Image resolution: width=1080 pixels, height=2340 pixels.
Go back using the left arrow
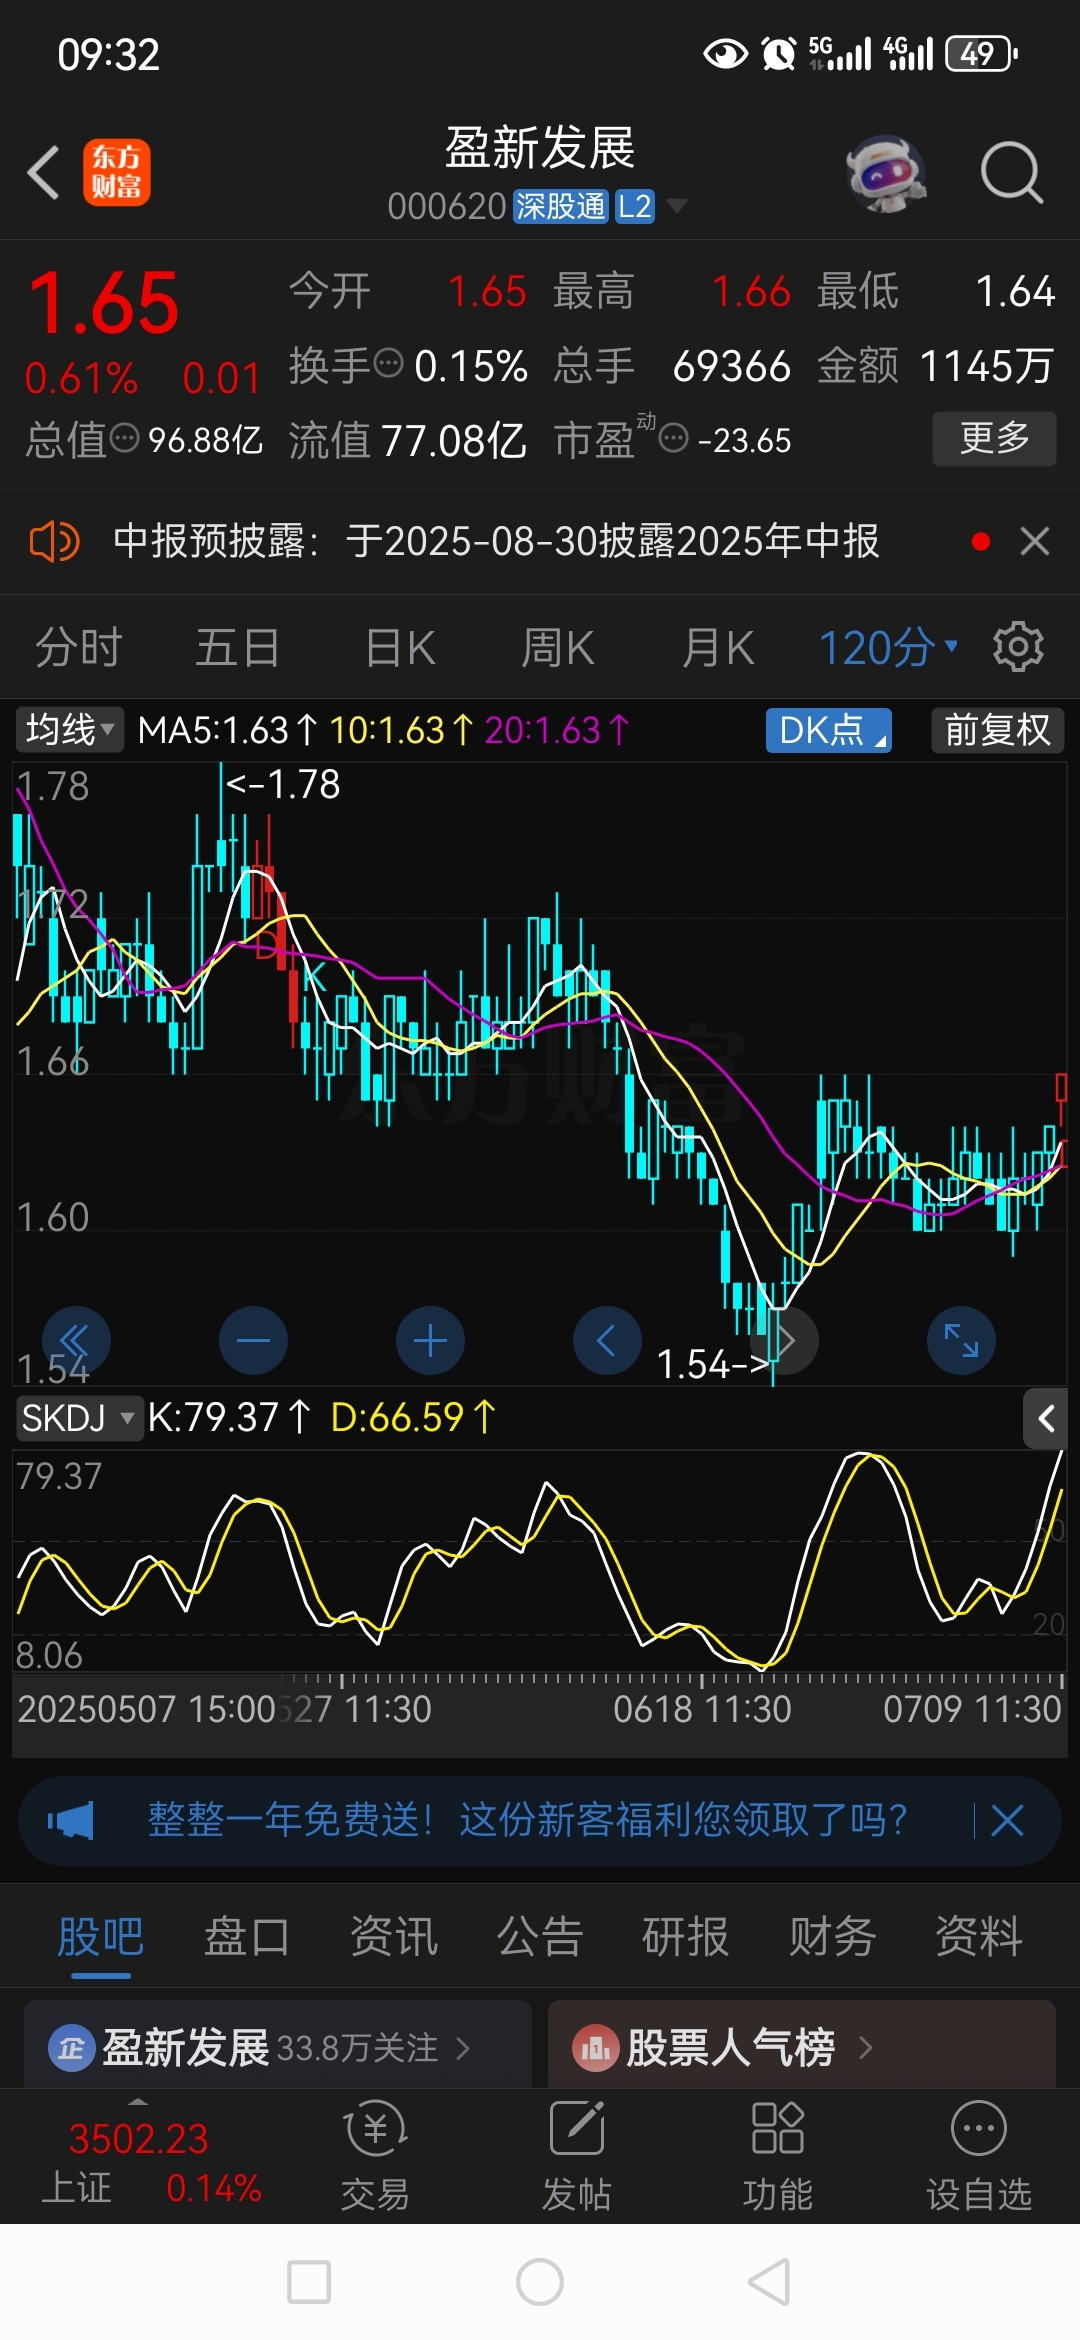44,173
